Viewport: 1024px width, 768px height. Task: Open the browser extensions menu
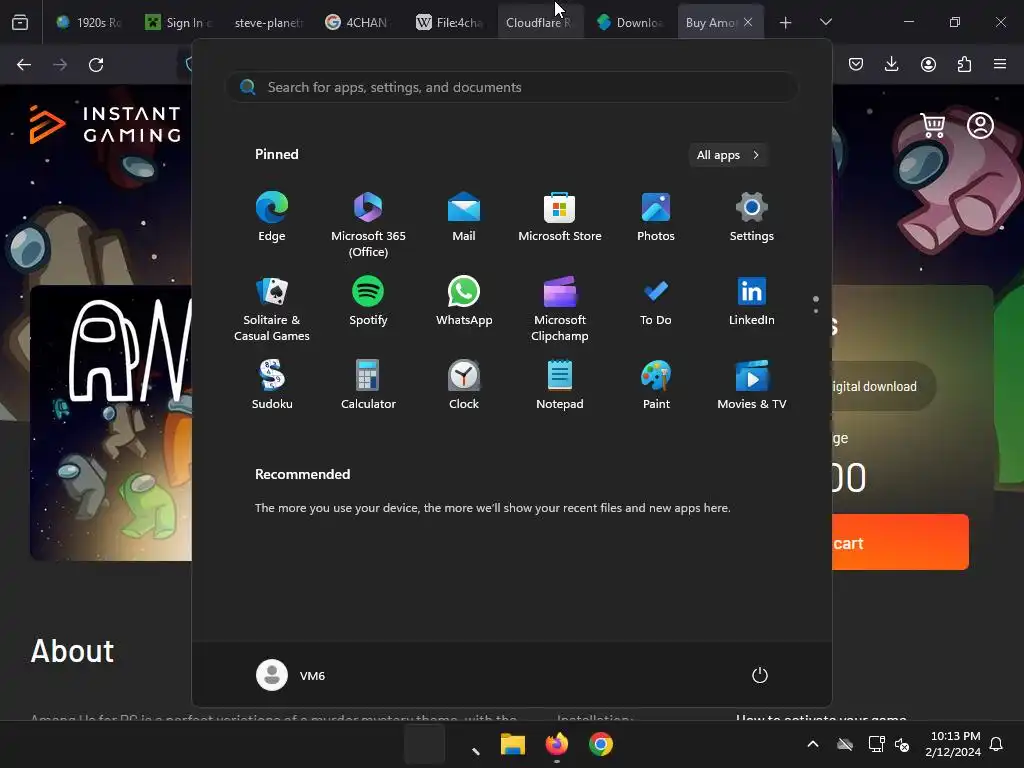pos(964,64)
